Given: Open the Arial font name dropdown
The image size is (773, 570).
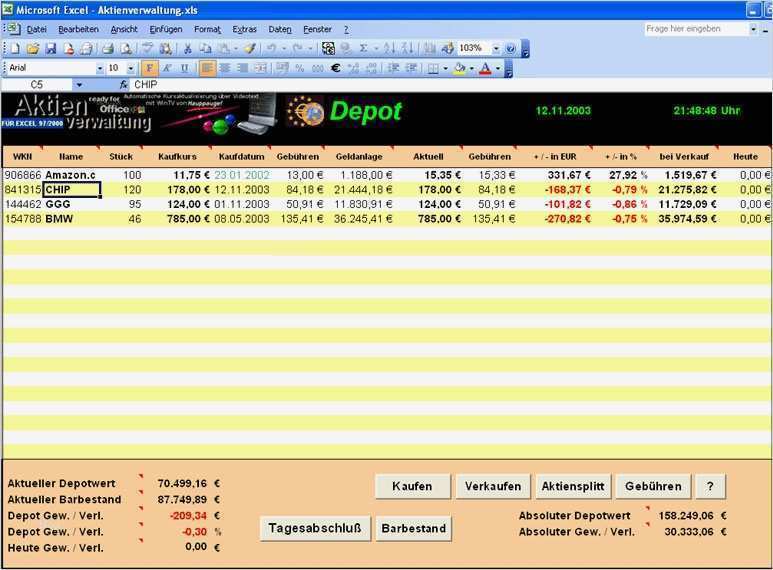Looking at the screenshot, I should (x=100, y=68).
